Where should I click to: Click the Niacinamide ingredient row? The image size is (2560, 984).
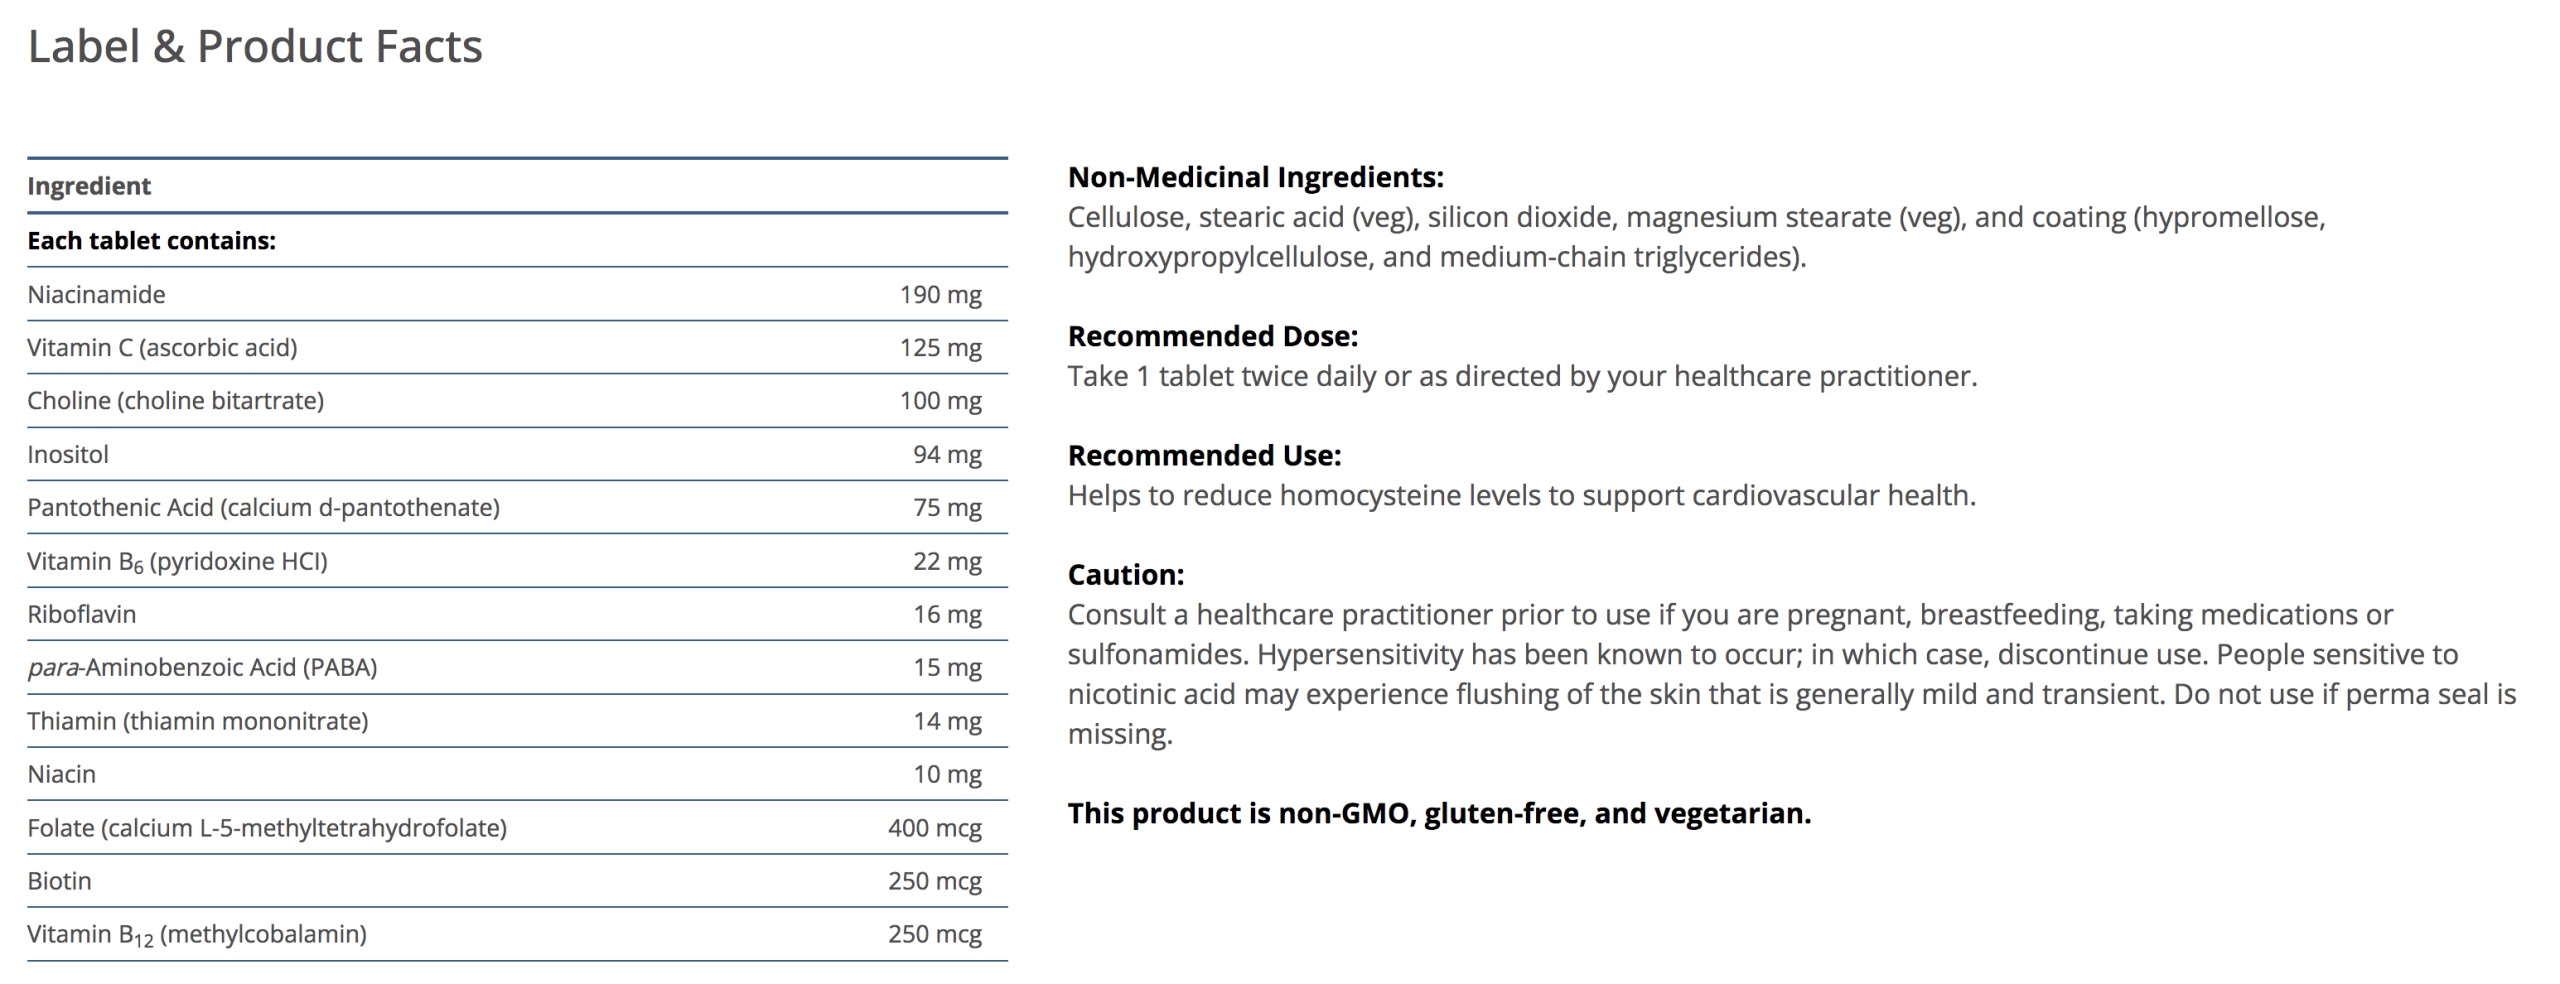tap(96, 295)
